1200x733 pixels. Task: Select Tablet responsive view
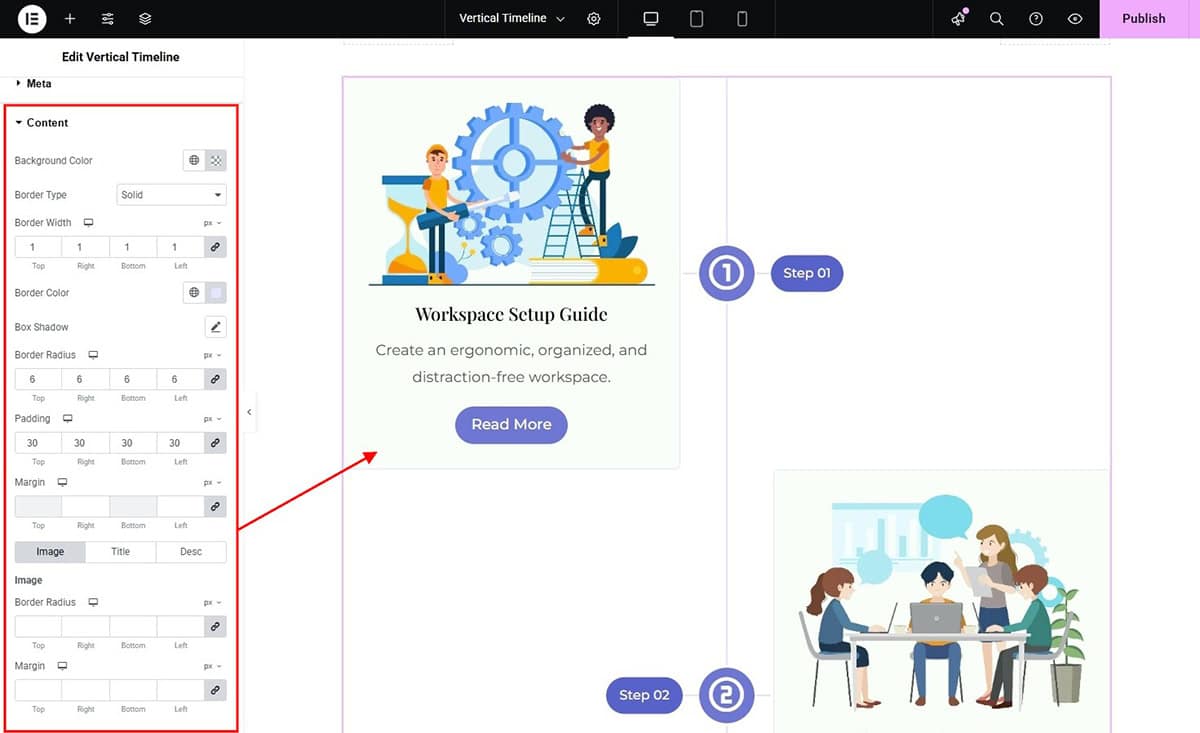[697, 19]
